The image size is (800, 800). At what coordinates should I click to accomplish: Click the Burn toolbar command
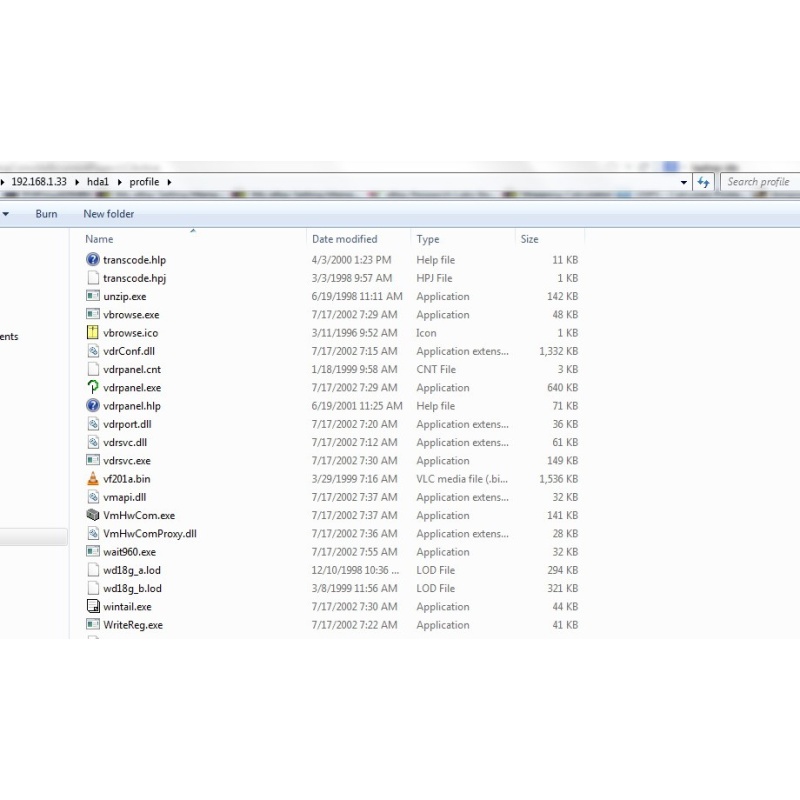click(46, 214)
